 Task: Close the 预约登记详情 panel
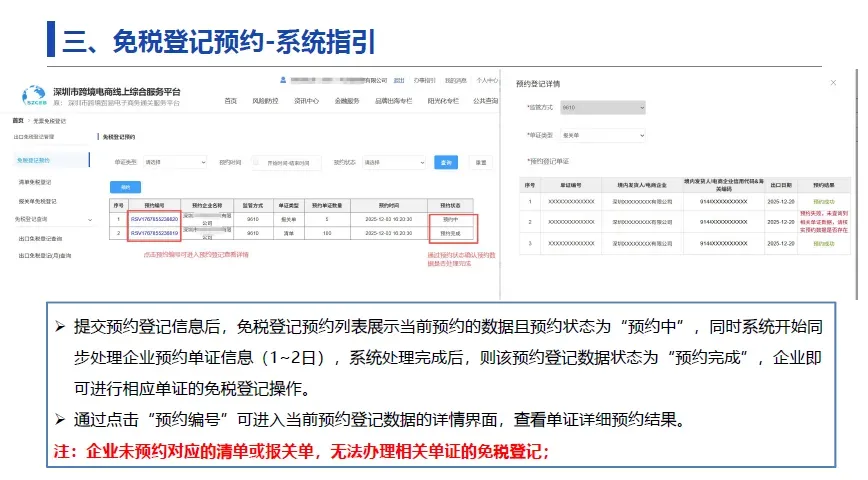(833, 82)
